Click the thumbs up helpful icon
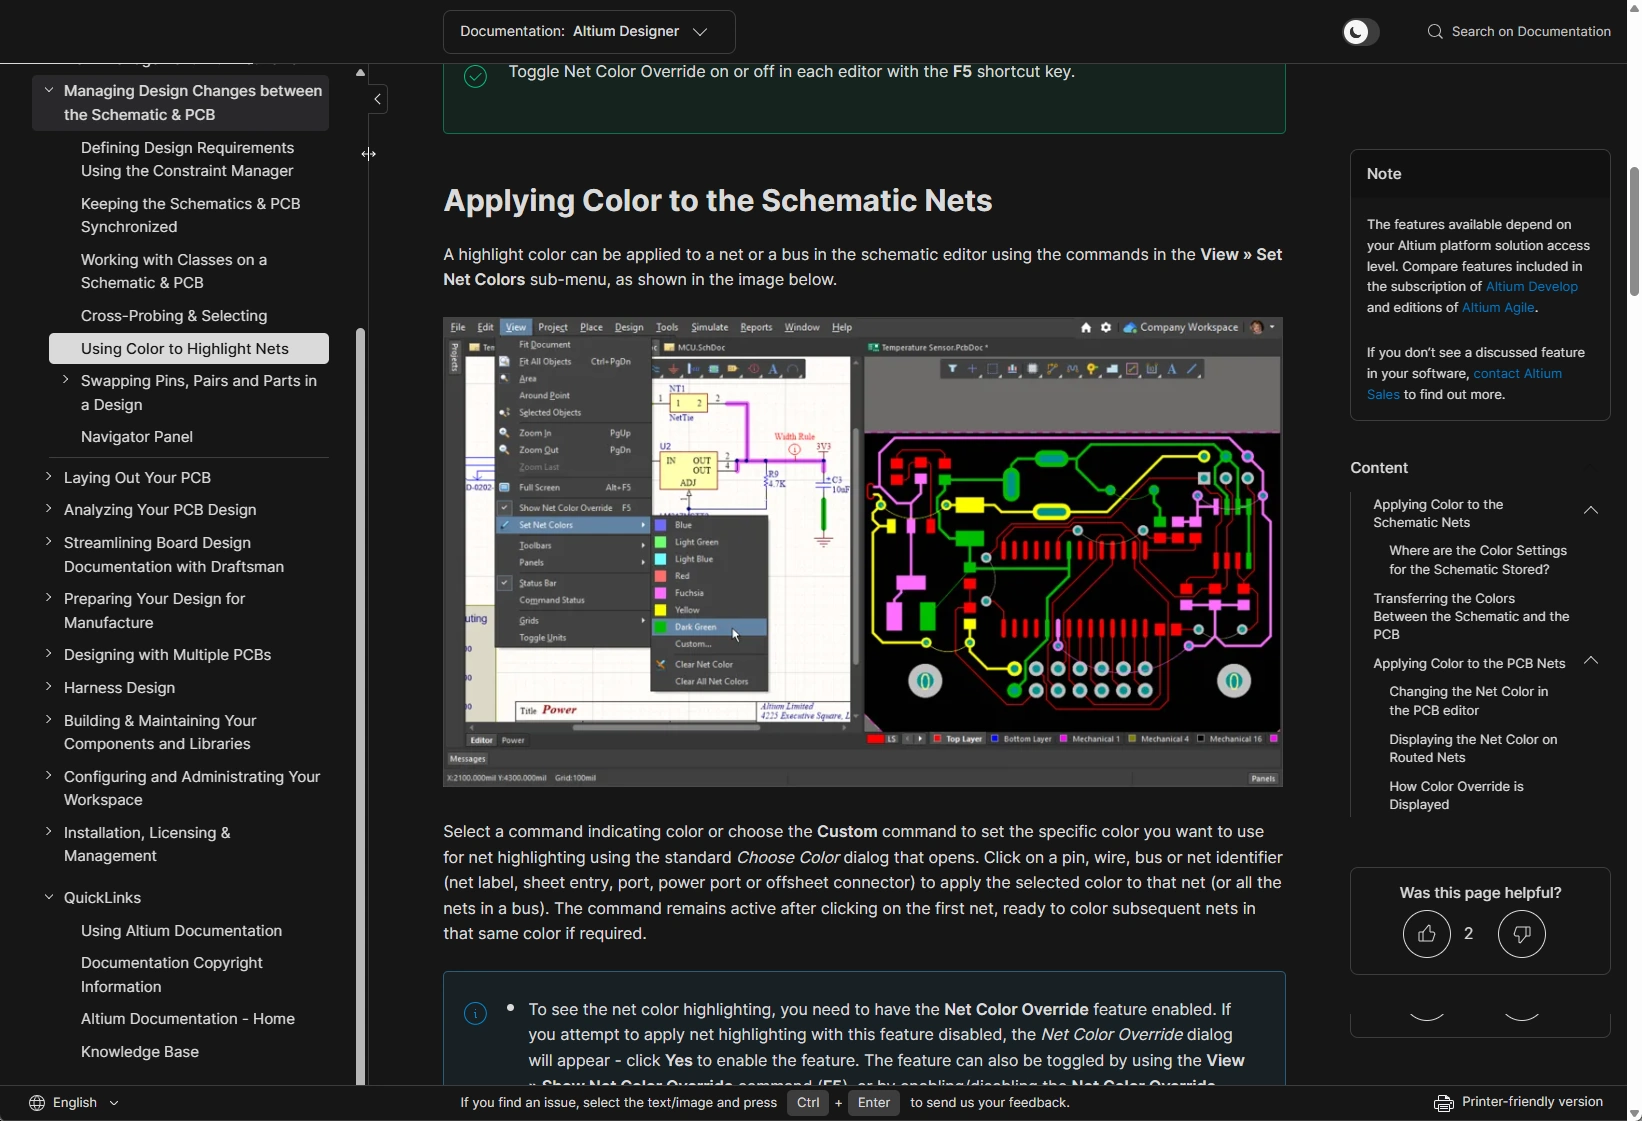Image resolution: width=1642 pixels, height=1121 pixels. pyautogui.click(x=1426, y=934)
